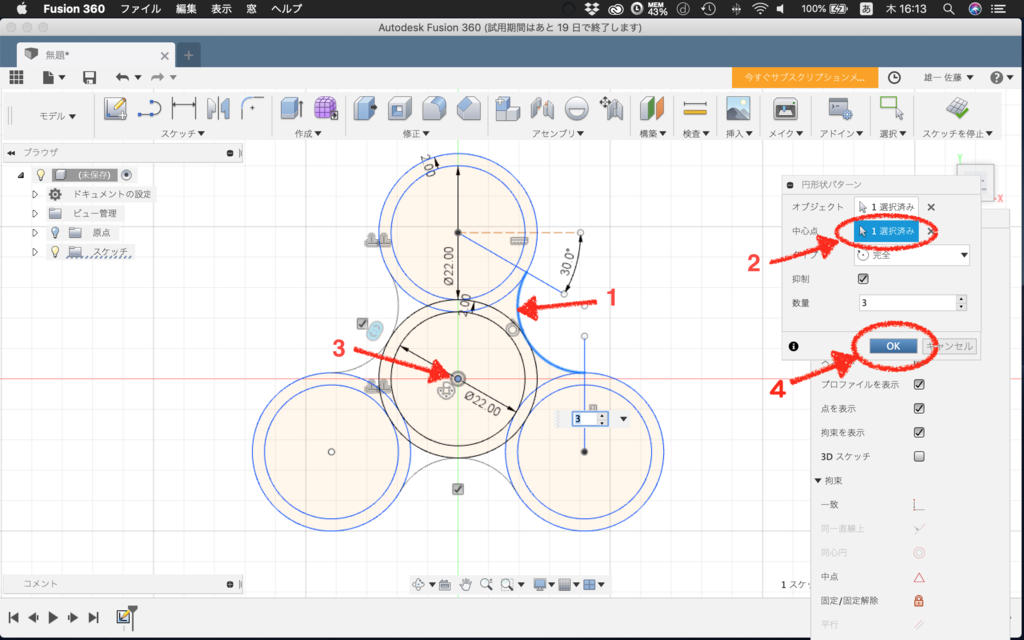
Task: Open the タイプ dropdown in pattern dialog
Action: (x=912, y=255)
